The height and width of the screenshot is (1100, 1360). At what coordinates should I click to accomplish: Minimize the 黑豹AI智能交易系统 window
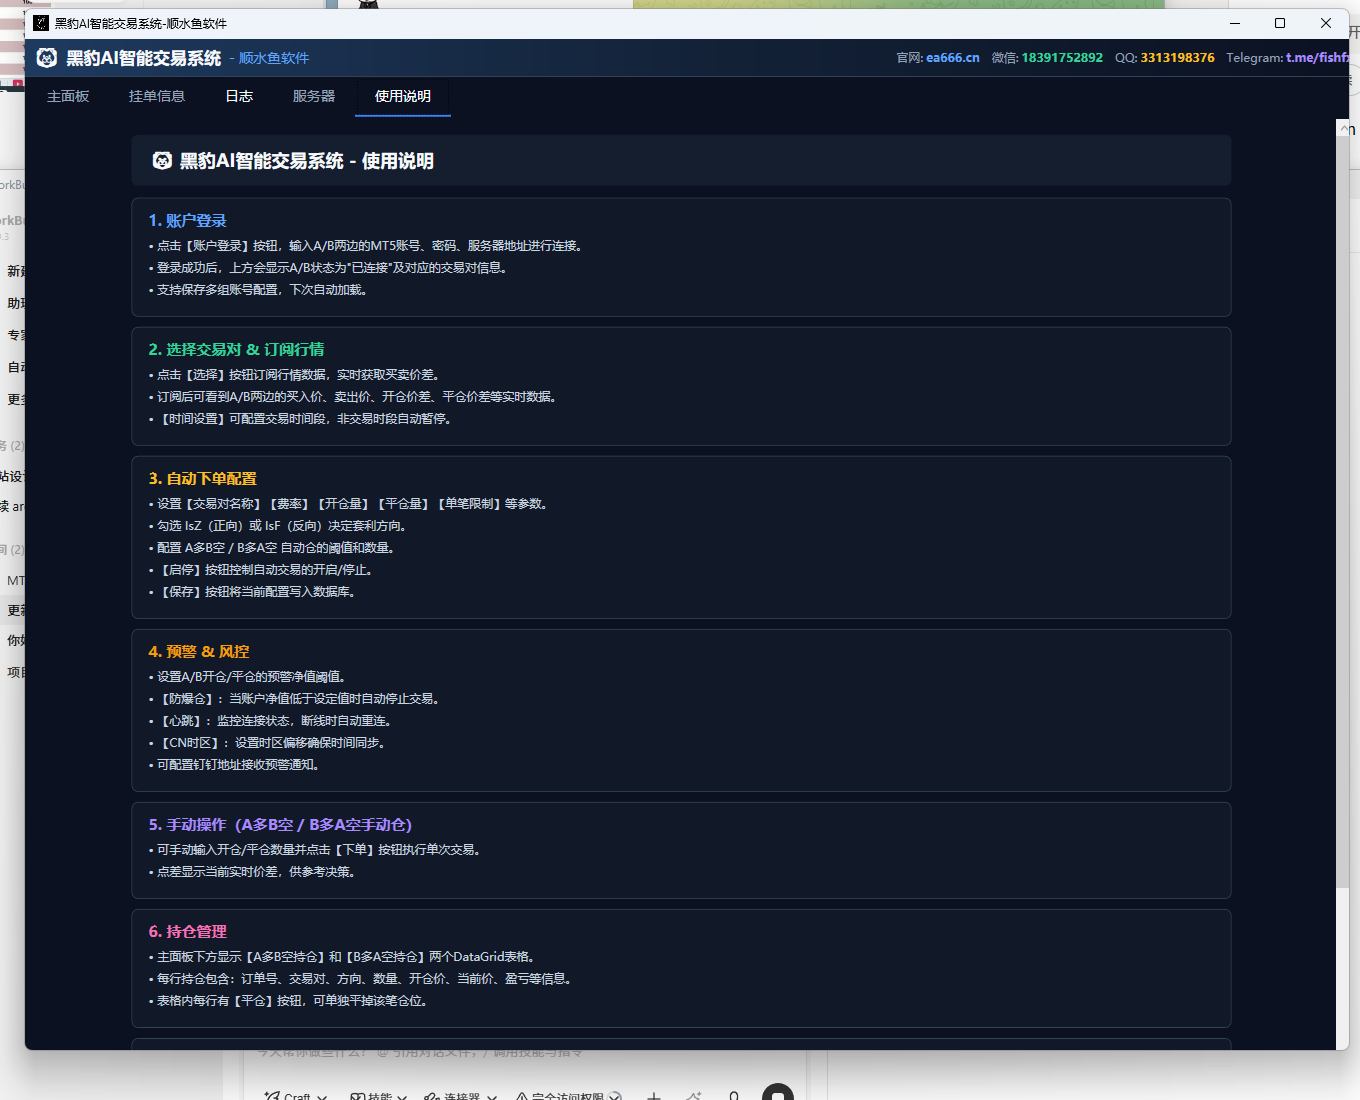[x=1235, y=23]
